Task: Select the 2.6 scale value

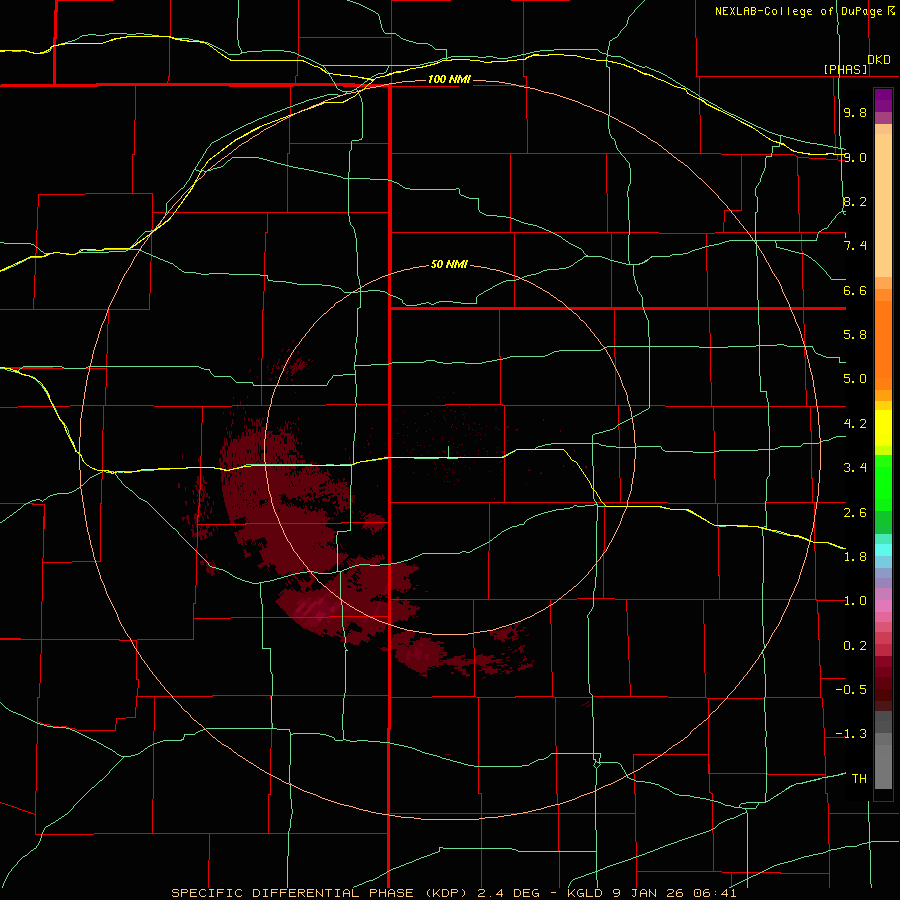Action: coord(855,513)
